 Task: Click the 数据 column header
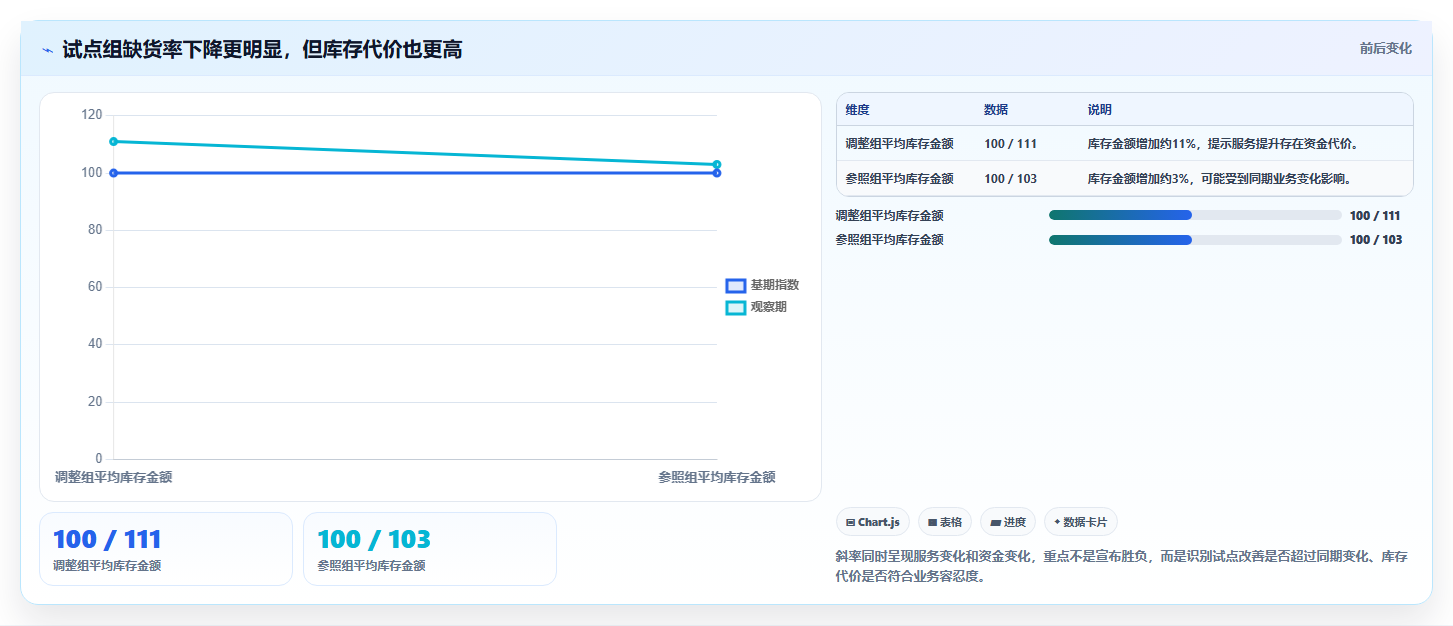tap(996, 110)
